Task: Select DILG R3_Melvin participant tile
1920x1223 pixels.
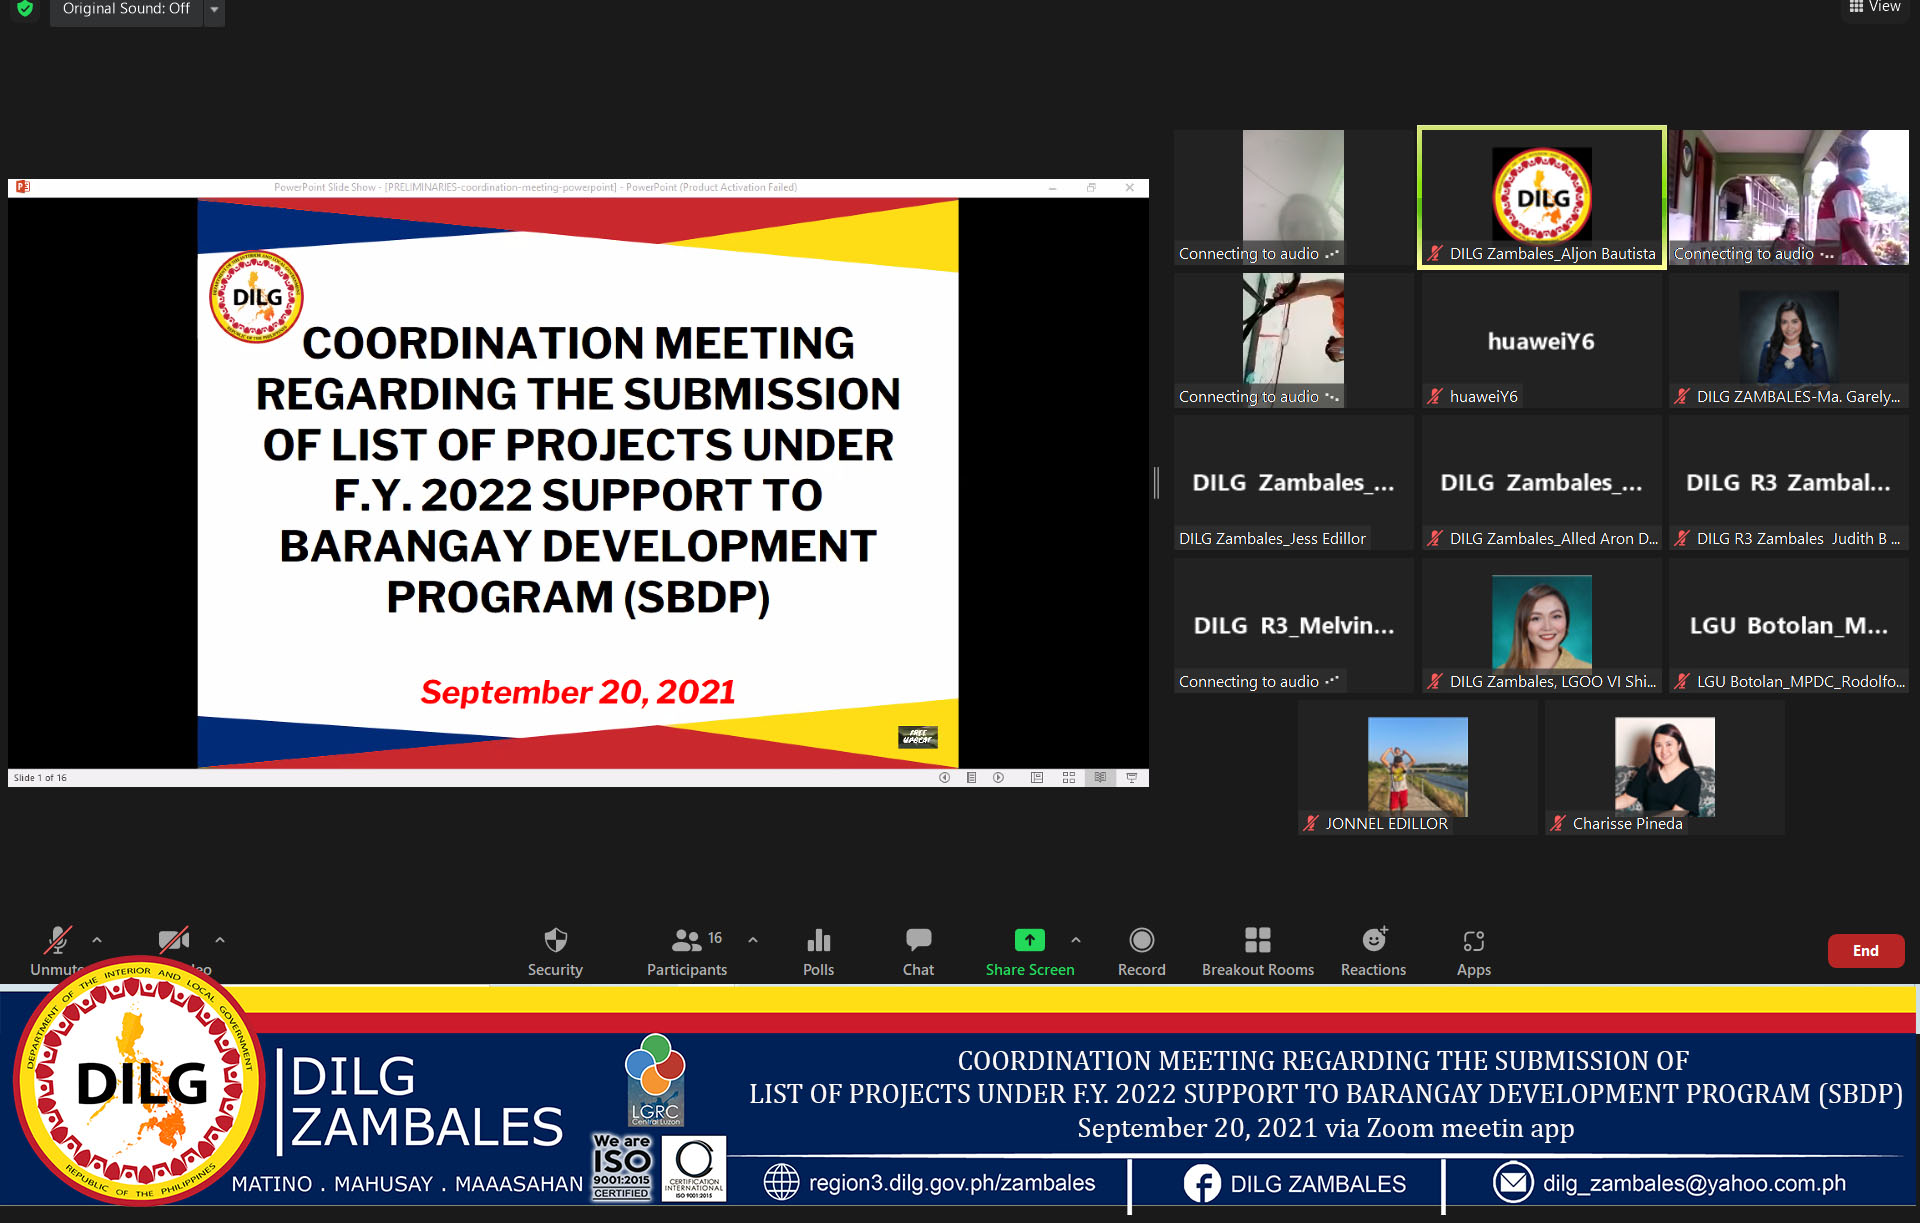Action: pos(1293,625)
